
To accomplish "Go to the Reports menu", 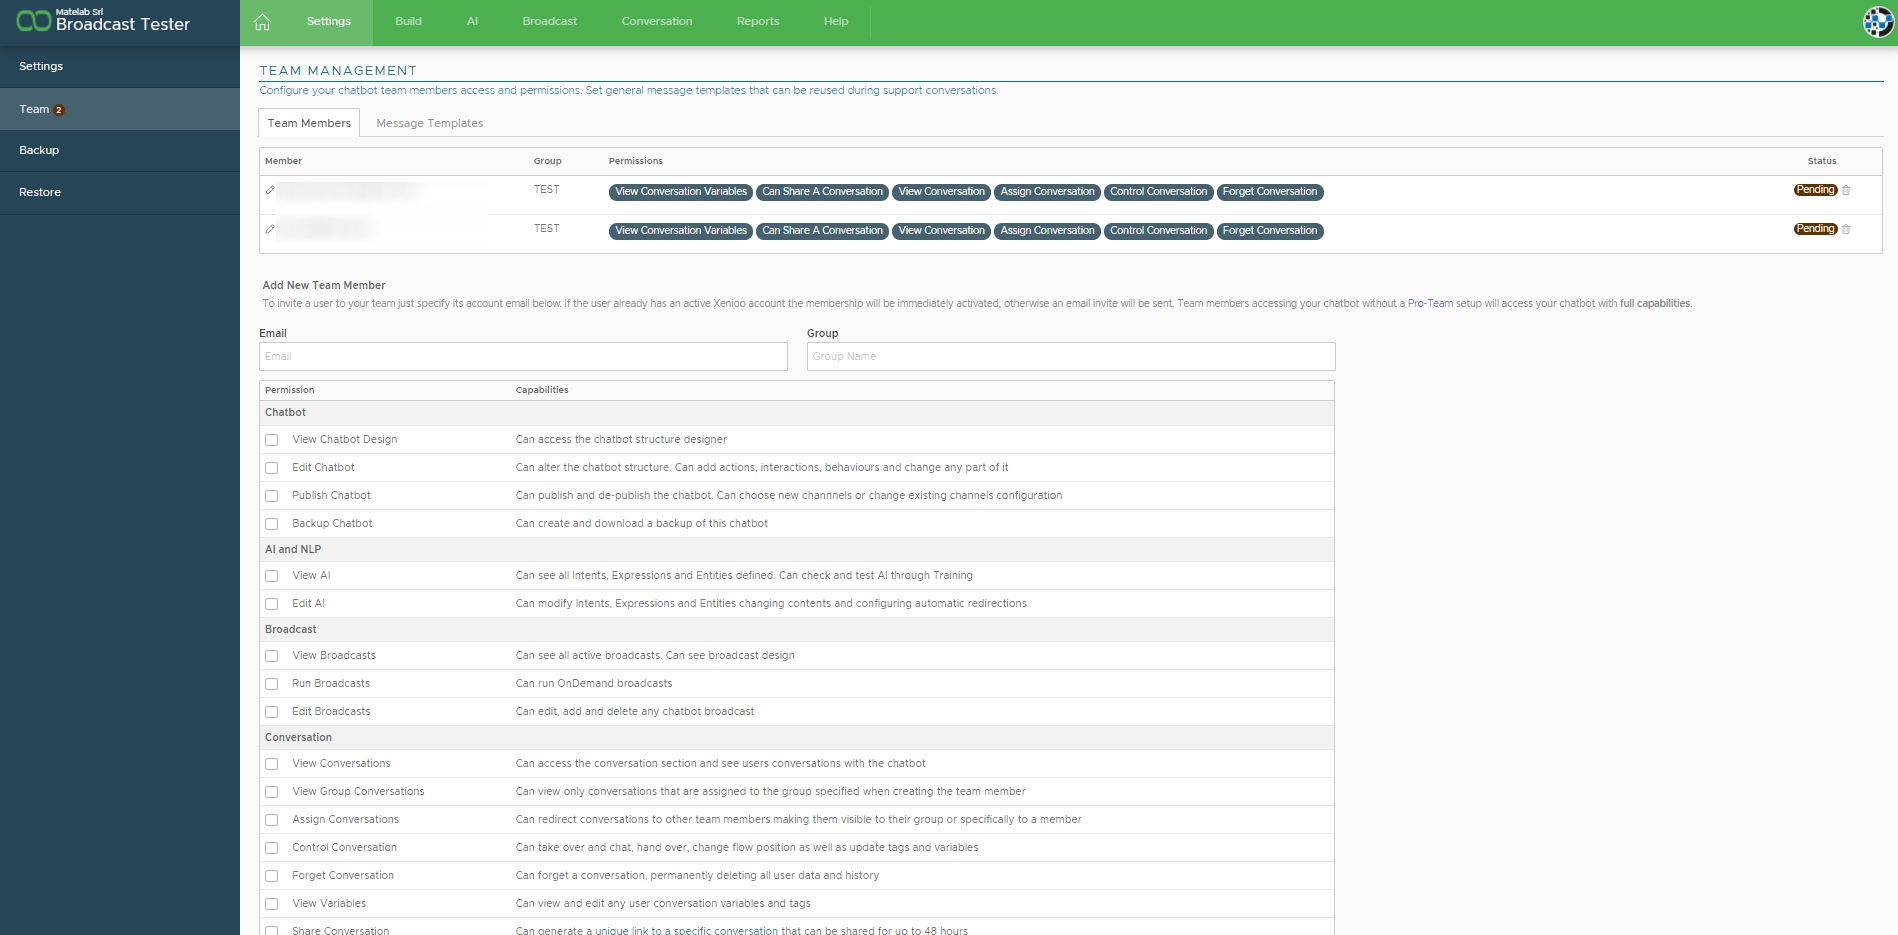I will pyautogui.click(x=757, y=21).
